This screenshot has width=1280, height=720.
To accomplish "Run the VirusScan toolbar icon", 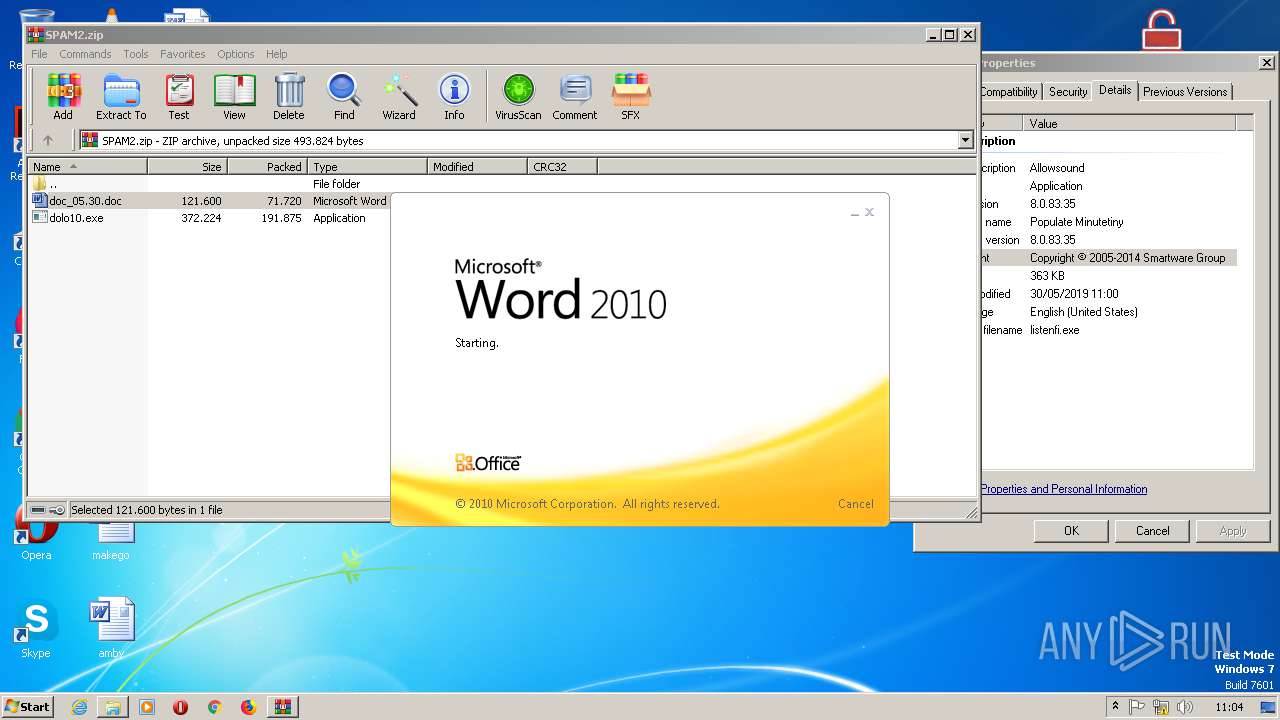I will (x=518, y=97).
